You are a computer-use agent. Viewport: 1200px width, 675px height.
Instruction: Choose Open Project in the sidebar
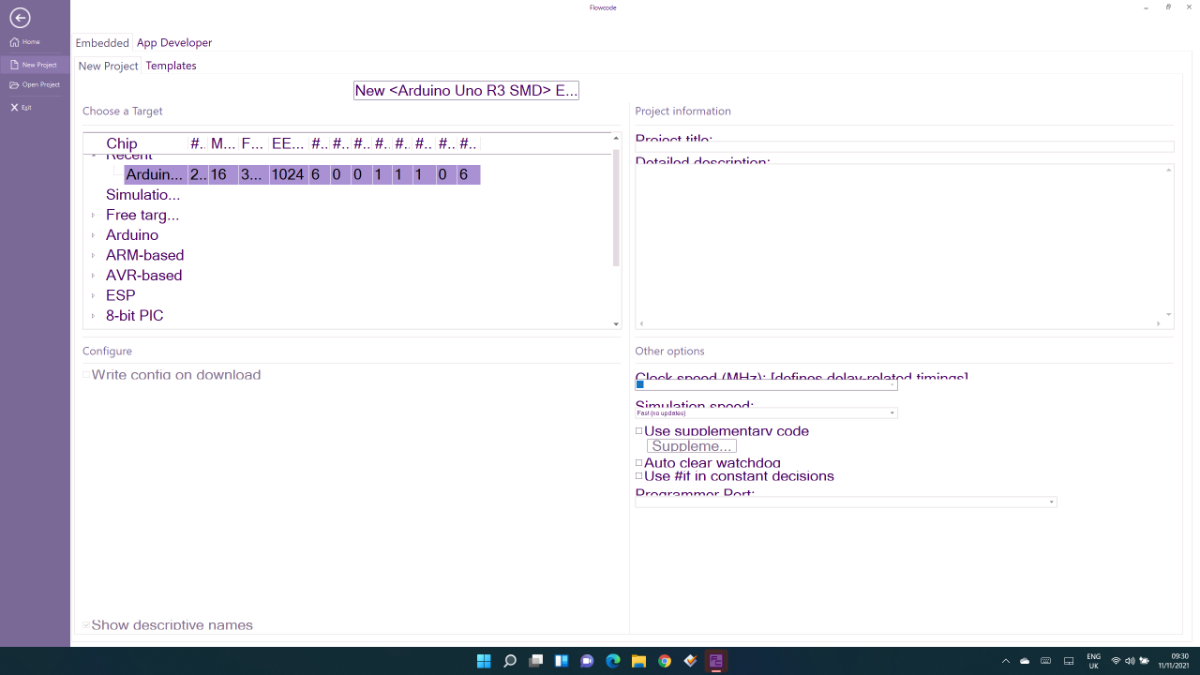pos(36,85)
